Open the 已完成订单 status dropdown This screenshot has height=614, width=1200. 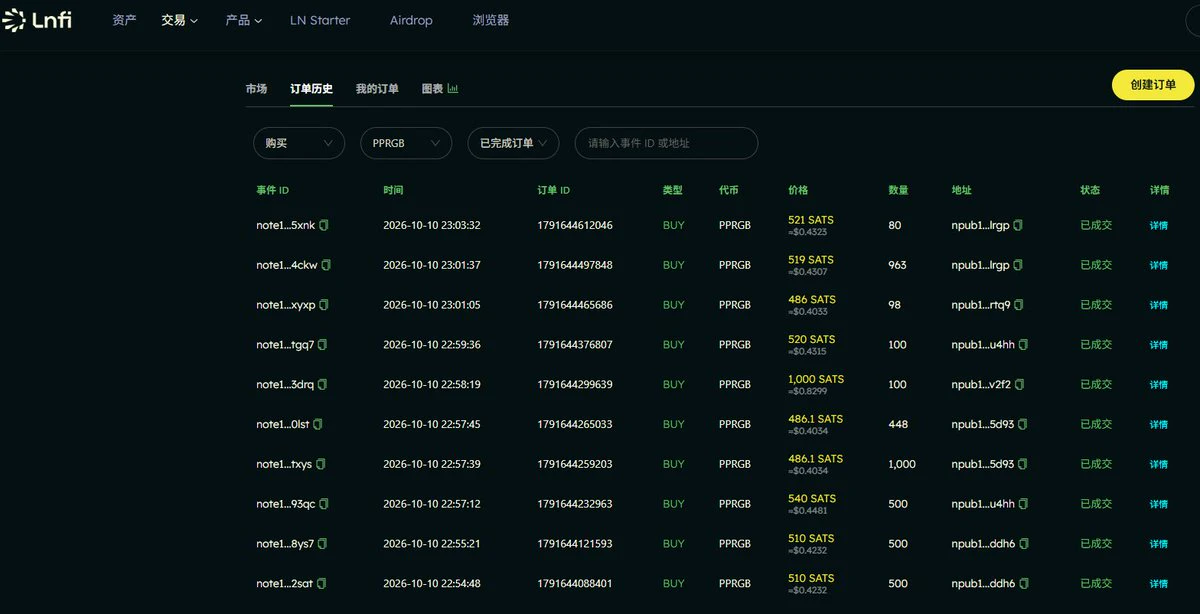point(513,143)
